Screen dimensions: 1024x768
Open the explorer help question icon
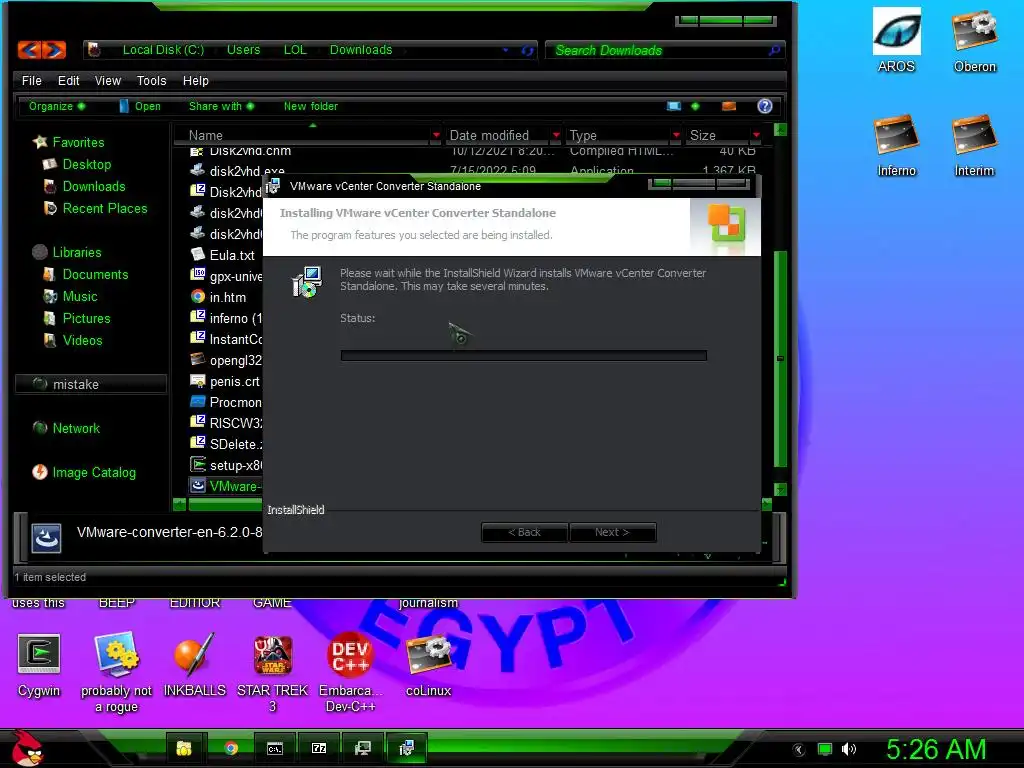[x=765, y=106]
